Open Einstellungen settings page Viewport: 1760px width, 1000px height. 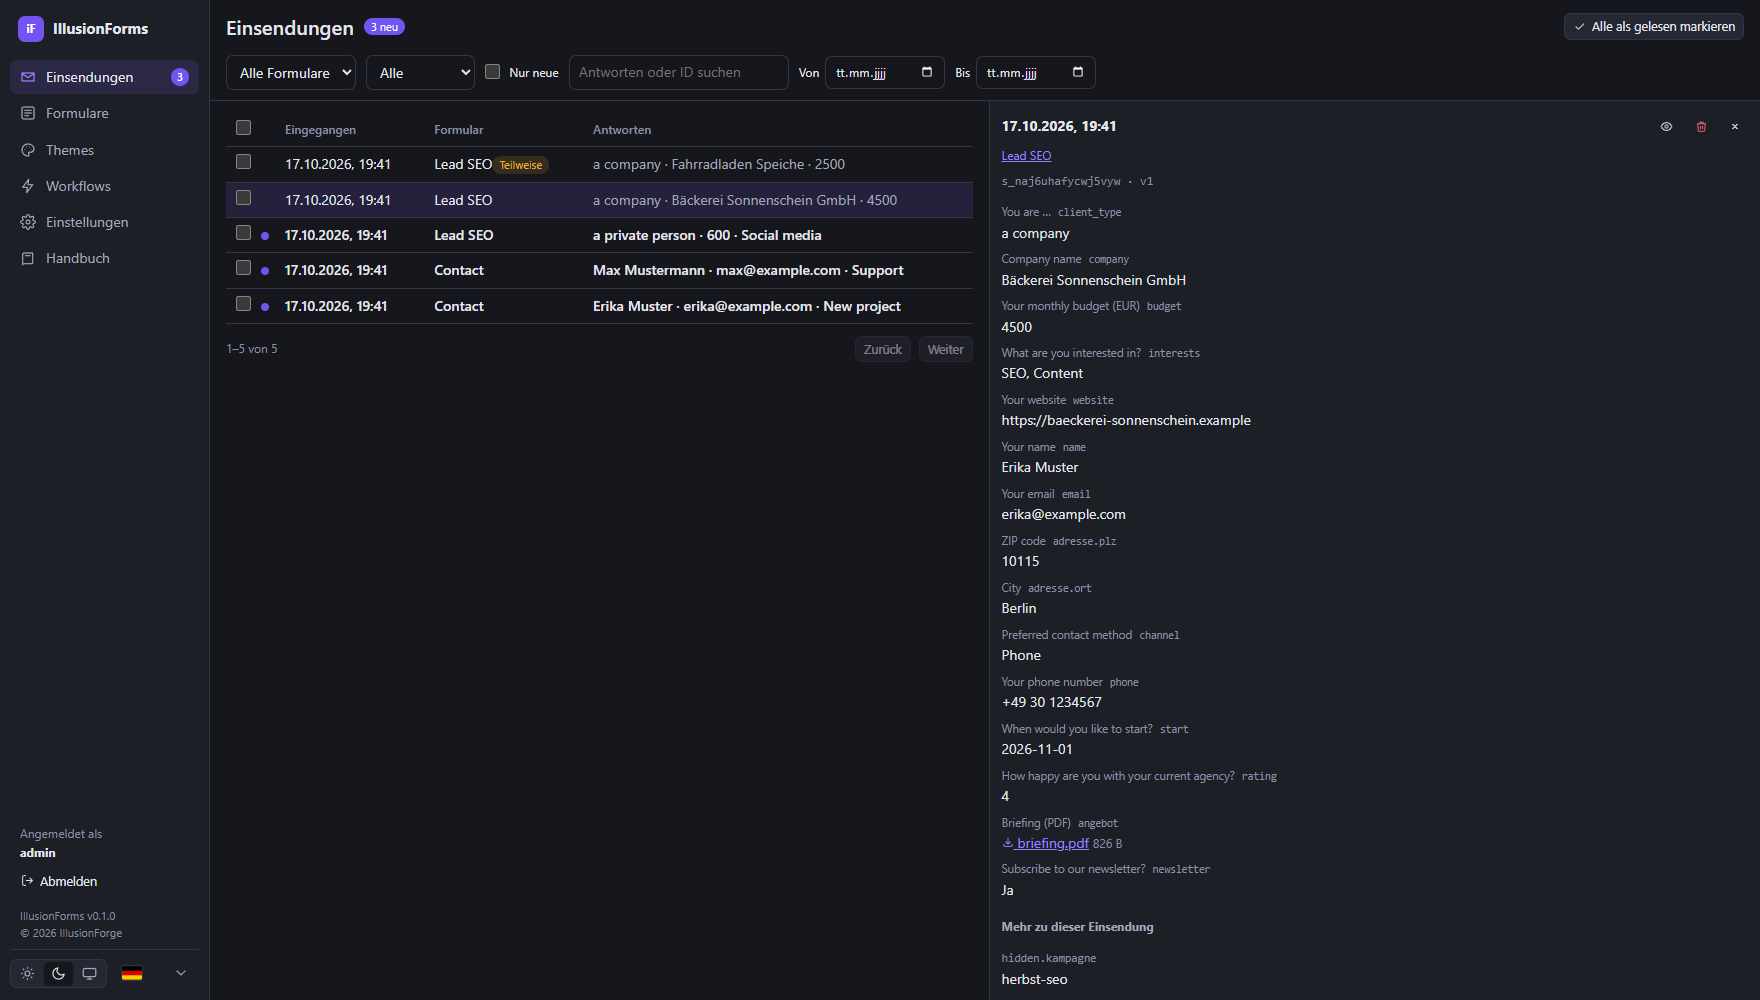tap(104, 222)
